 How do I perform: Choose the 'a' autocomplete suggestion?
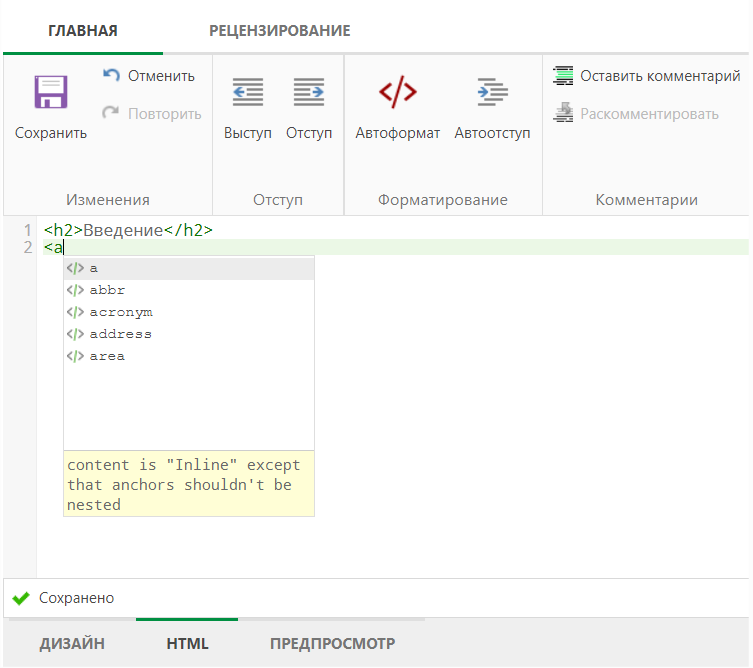(x=189, y=268)
